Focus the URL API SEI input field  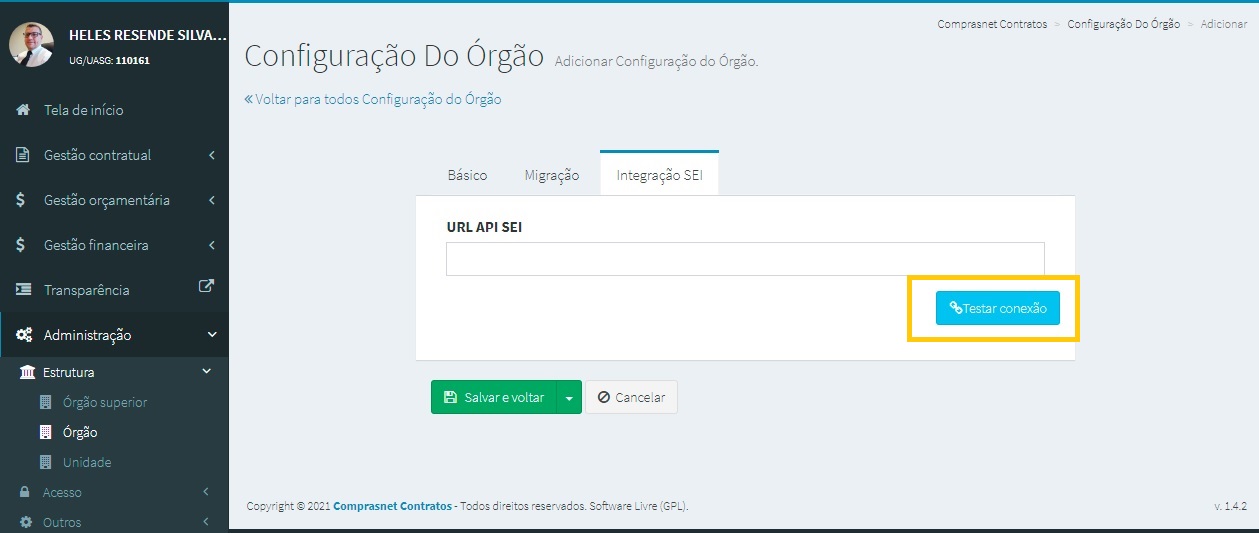tap(745, 258)
